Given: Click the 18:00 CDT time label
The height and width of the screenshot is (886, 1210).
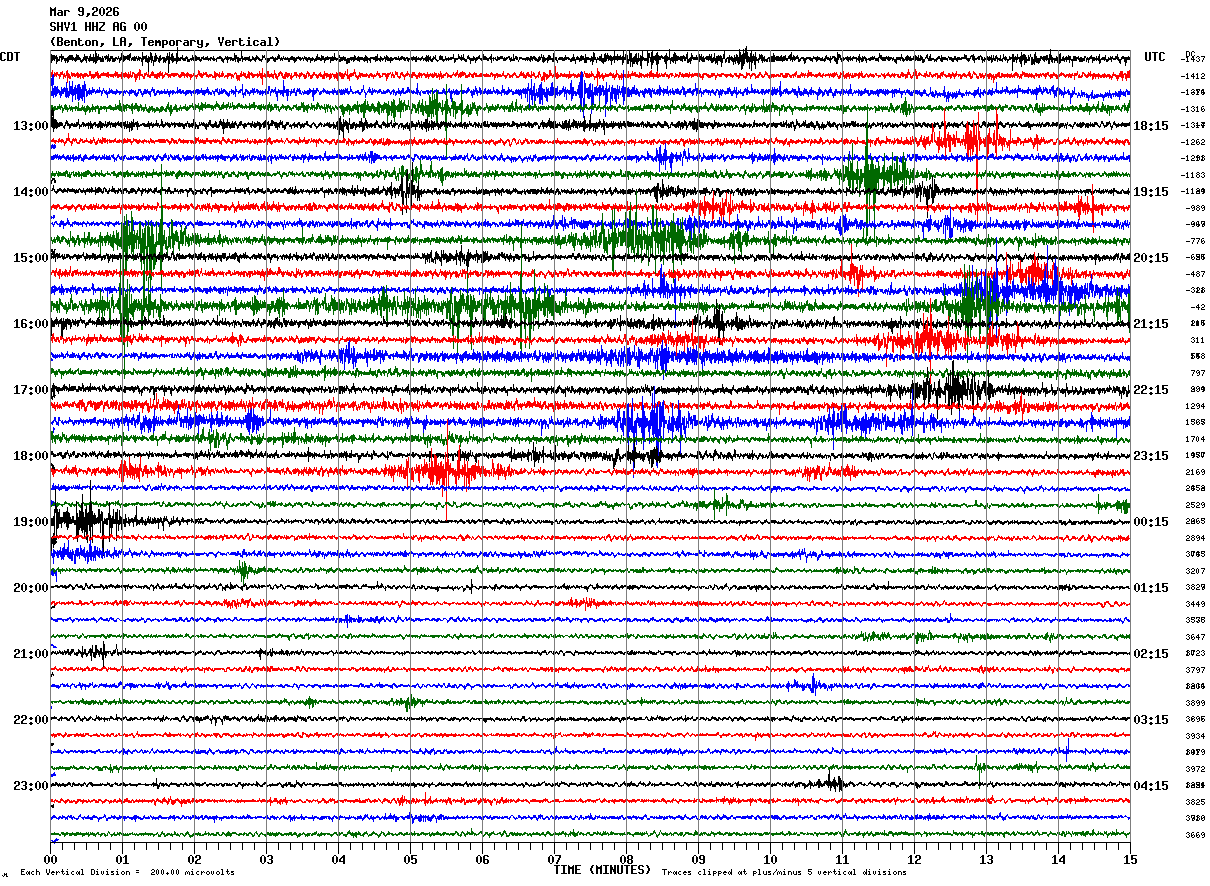Looking at the screenshot, I should pos(31,456).
